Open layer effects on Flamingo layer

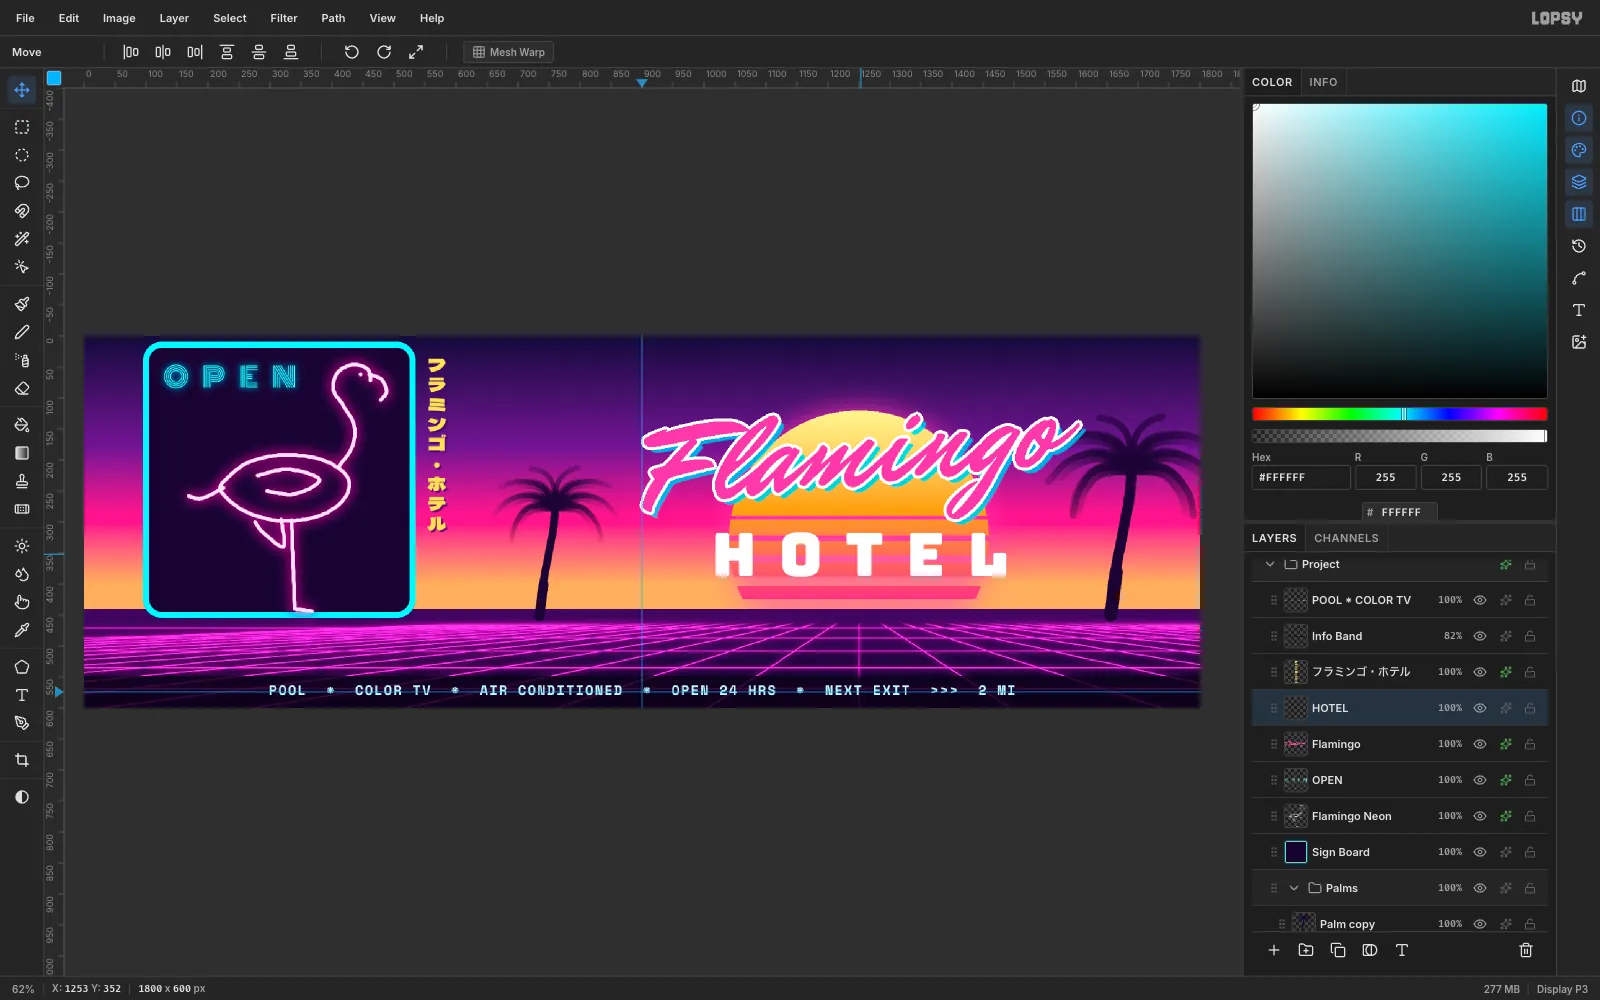point(1505,744)
